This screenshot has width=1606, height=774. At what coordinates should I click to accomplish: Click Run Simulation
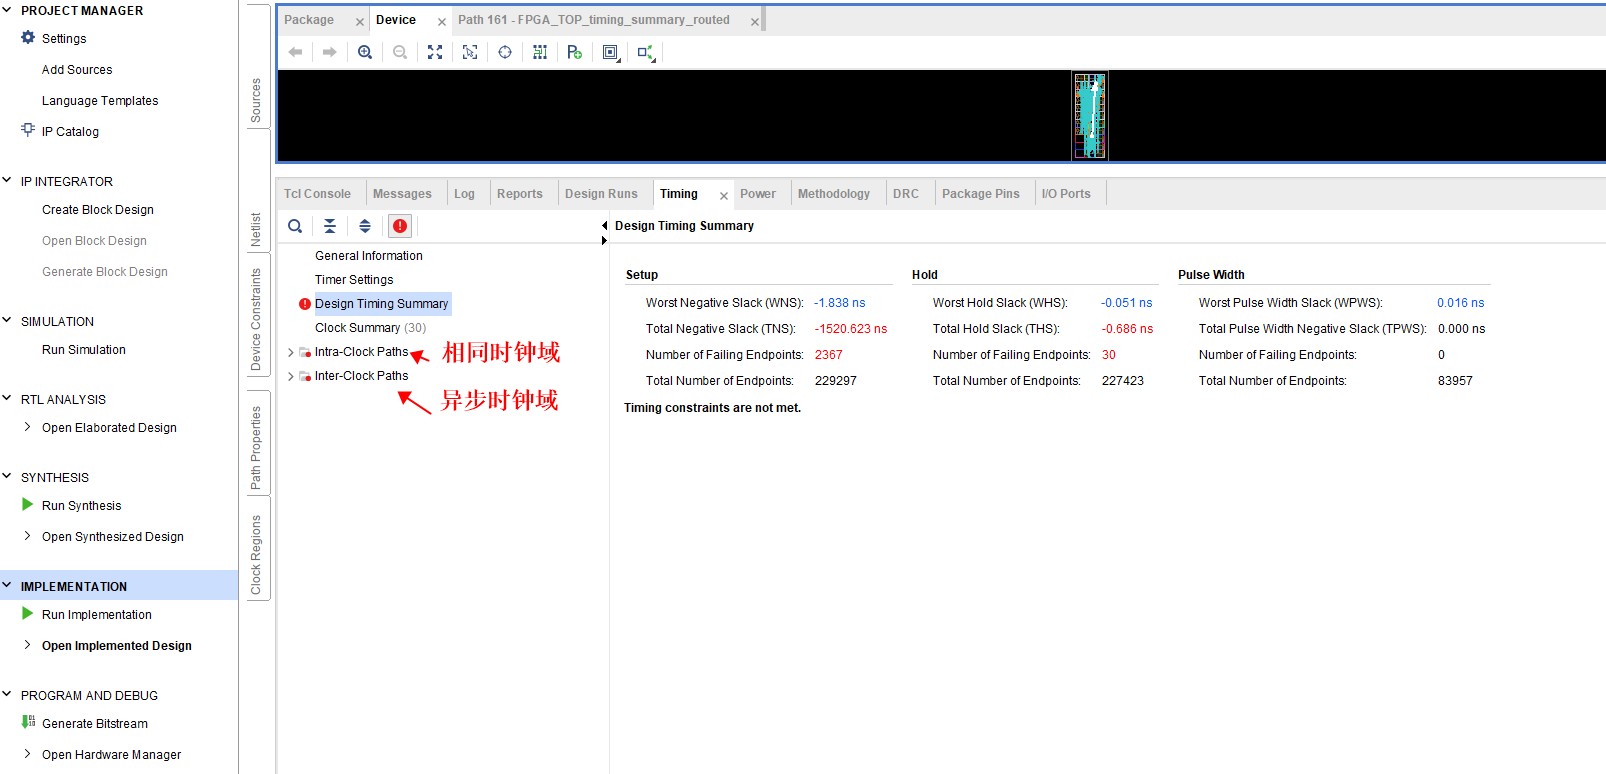84,350
